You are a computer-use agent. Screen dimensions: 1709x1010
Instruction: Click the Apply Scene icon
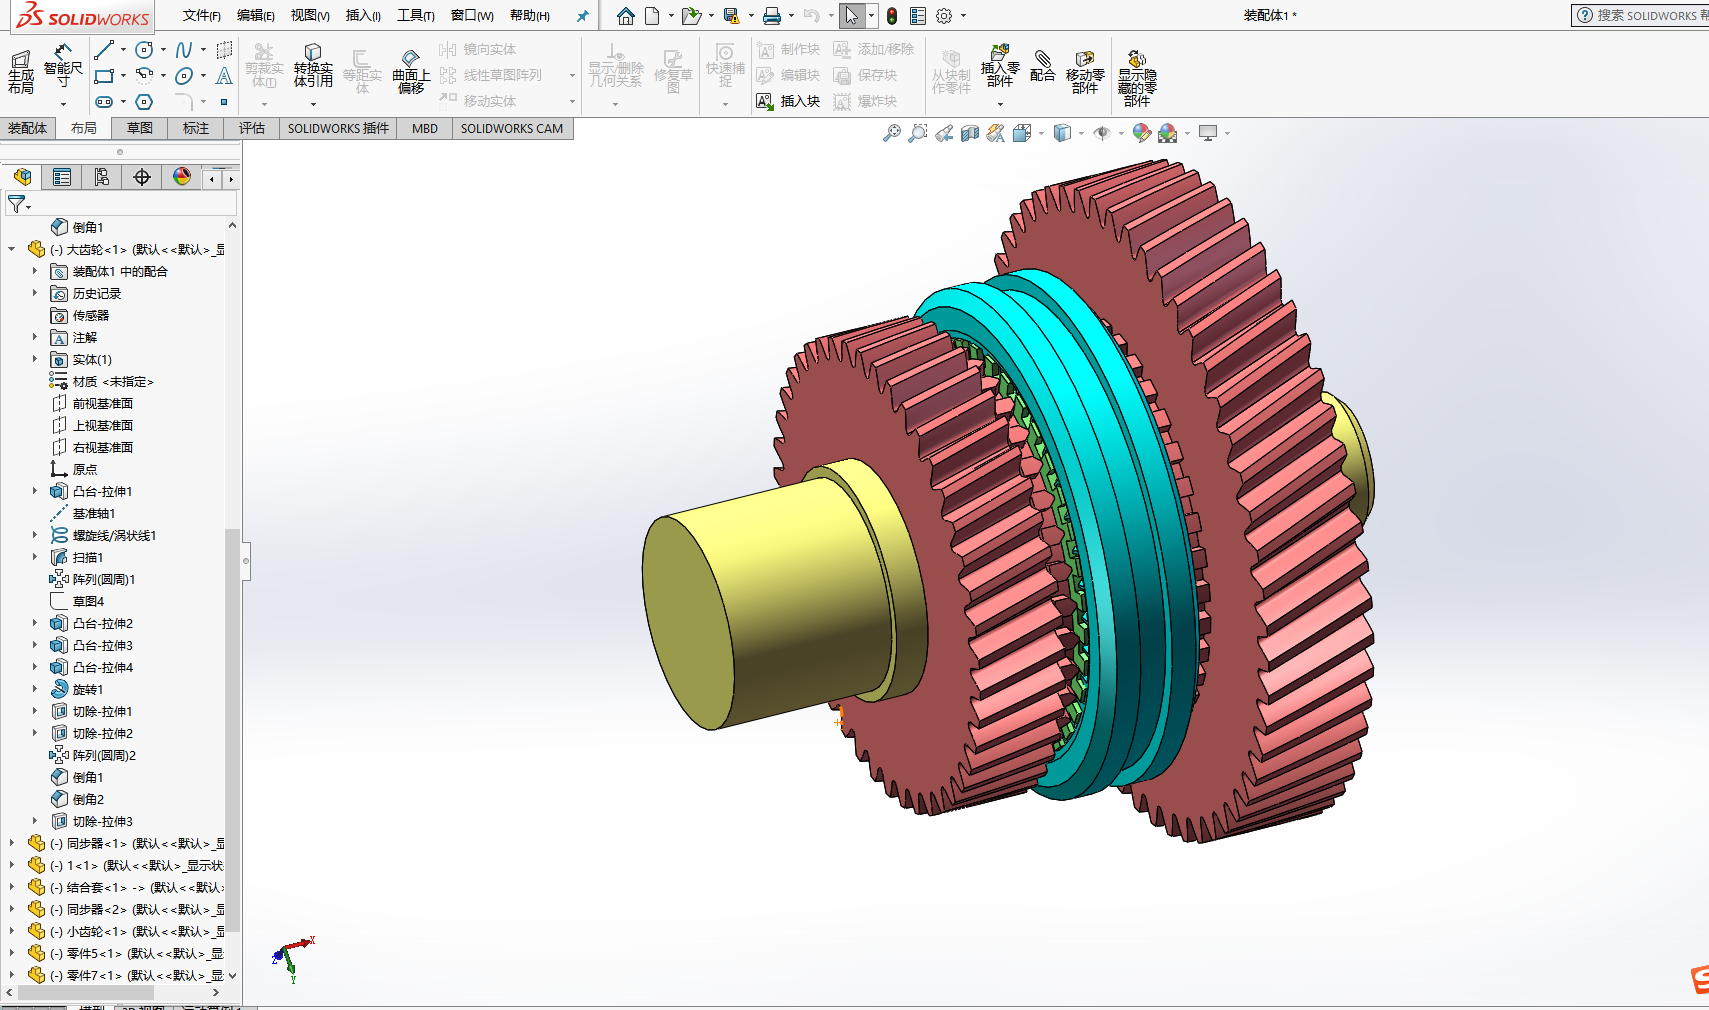pyautogui.click(x=1167, y=133)
